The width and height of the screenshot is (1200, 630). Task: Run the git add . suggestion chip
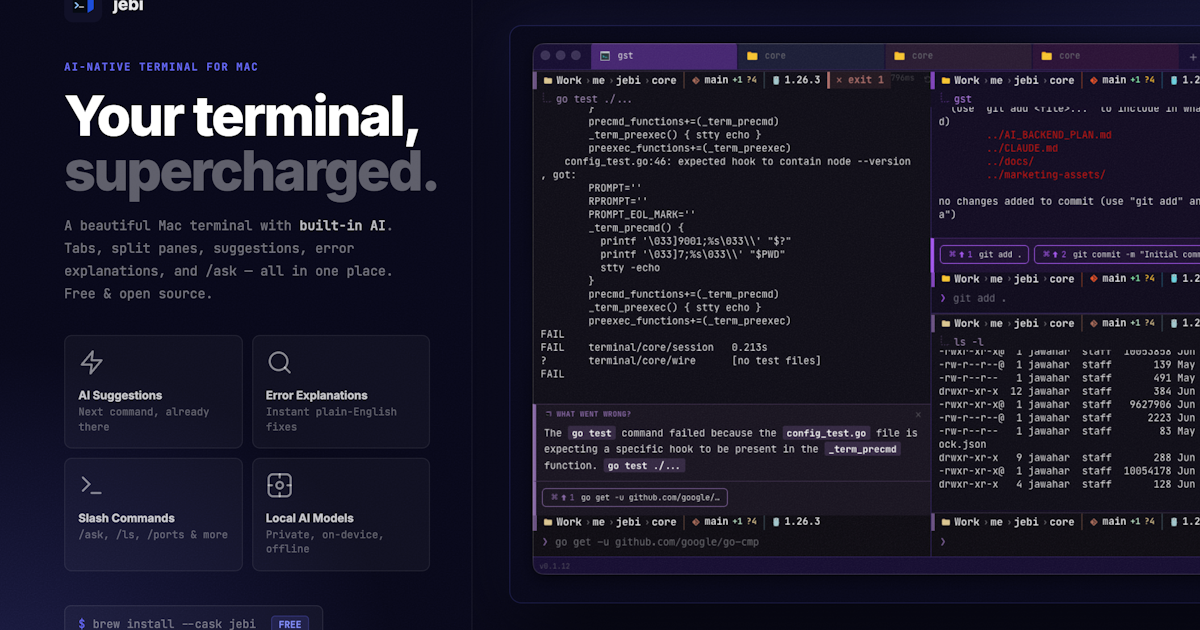click(984, 255)
